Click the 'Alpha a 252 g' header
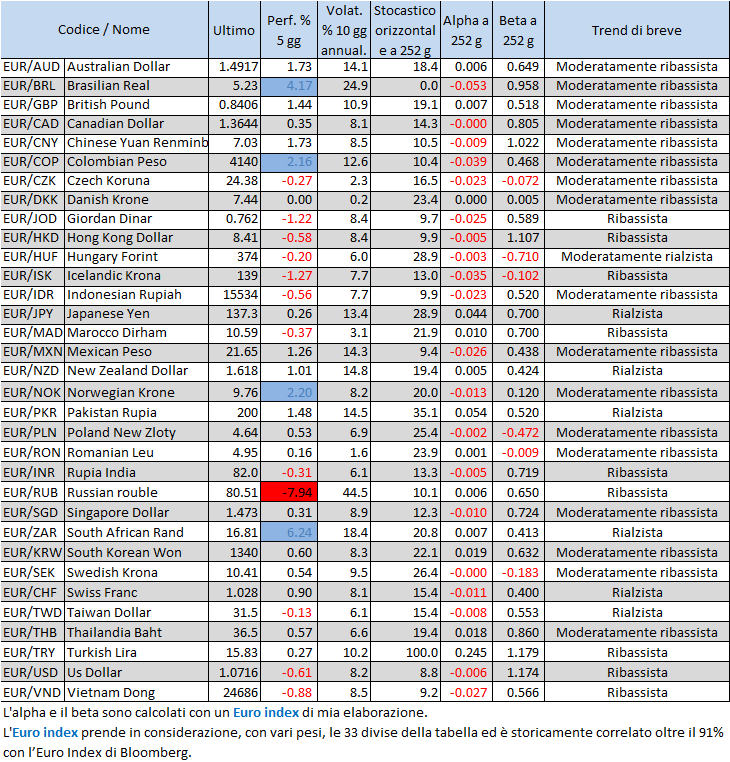Viewport: 730px width, 762px height. point(466,30)
